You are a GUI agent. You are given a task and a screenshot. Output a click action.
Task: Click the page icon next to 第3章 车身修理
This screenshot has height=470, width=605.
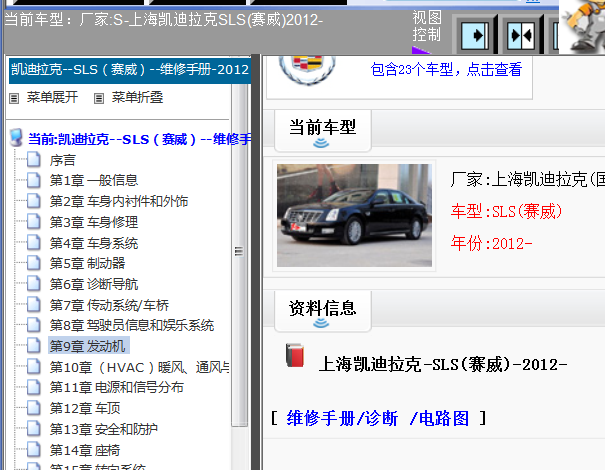pyautogui.click(x=34, y=221)
